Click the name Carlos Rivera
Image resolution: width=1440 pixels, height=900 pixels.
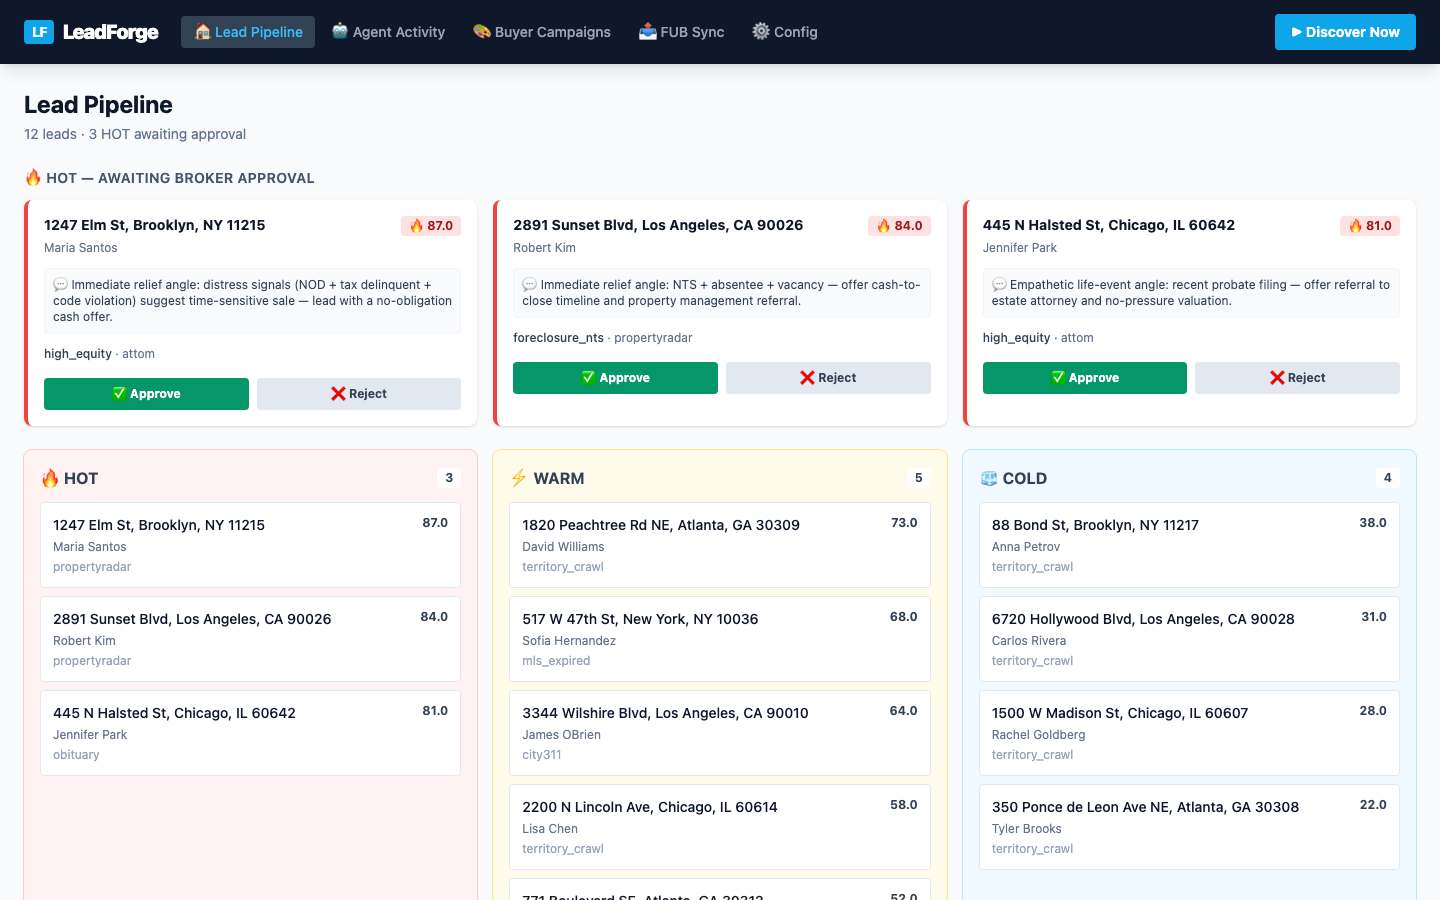1029,641
